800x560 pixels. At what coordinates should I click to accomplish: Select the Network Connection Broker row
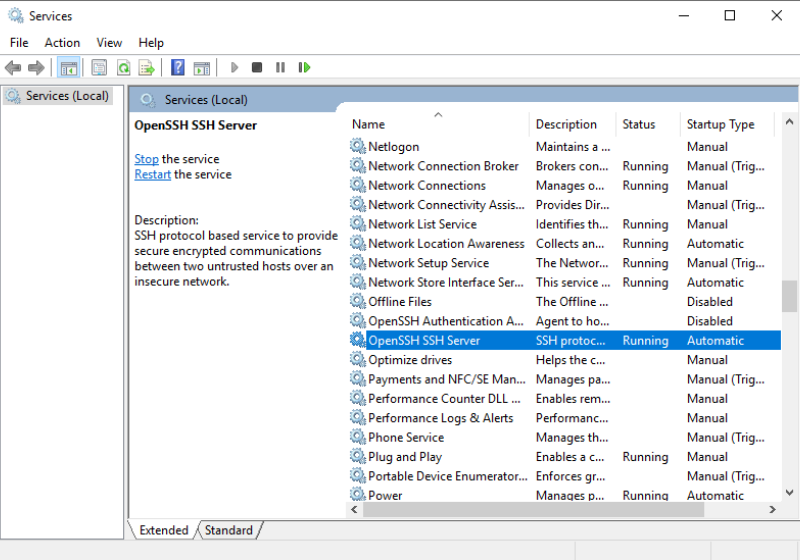565,166
